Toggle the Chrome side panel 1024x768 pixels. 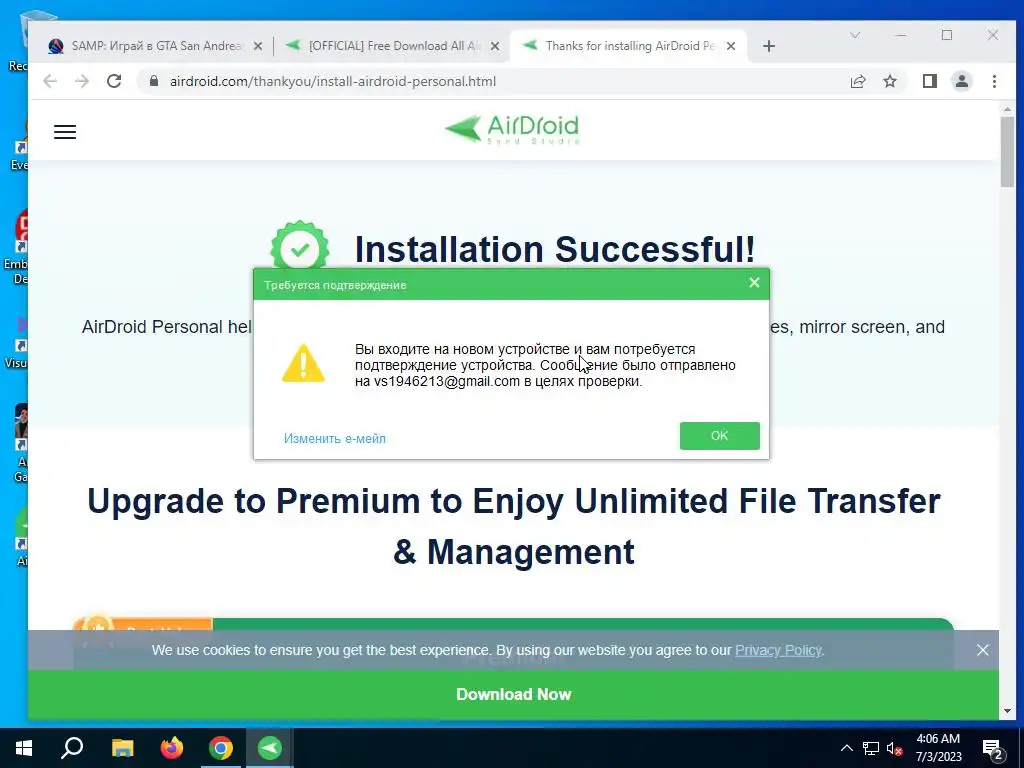coord(929,81)
